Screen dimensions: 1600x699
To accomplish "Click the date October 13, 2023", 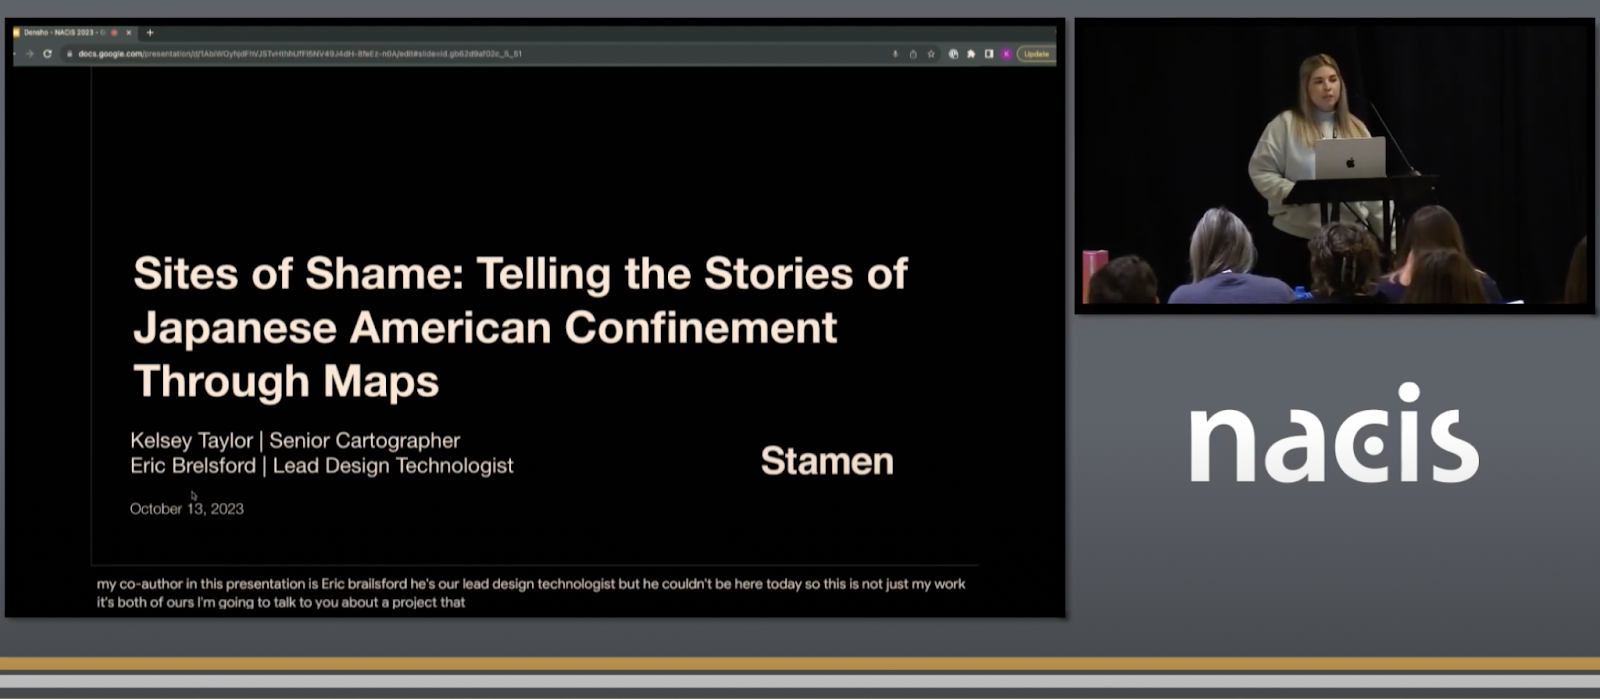I will click(187, 509).
